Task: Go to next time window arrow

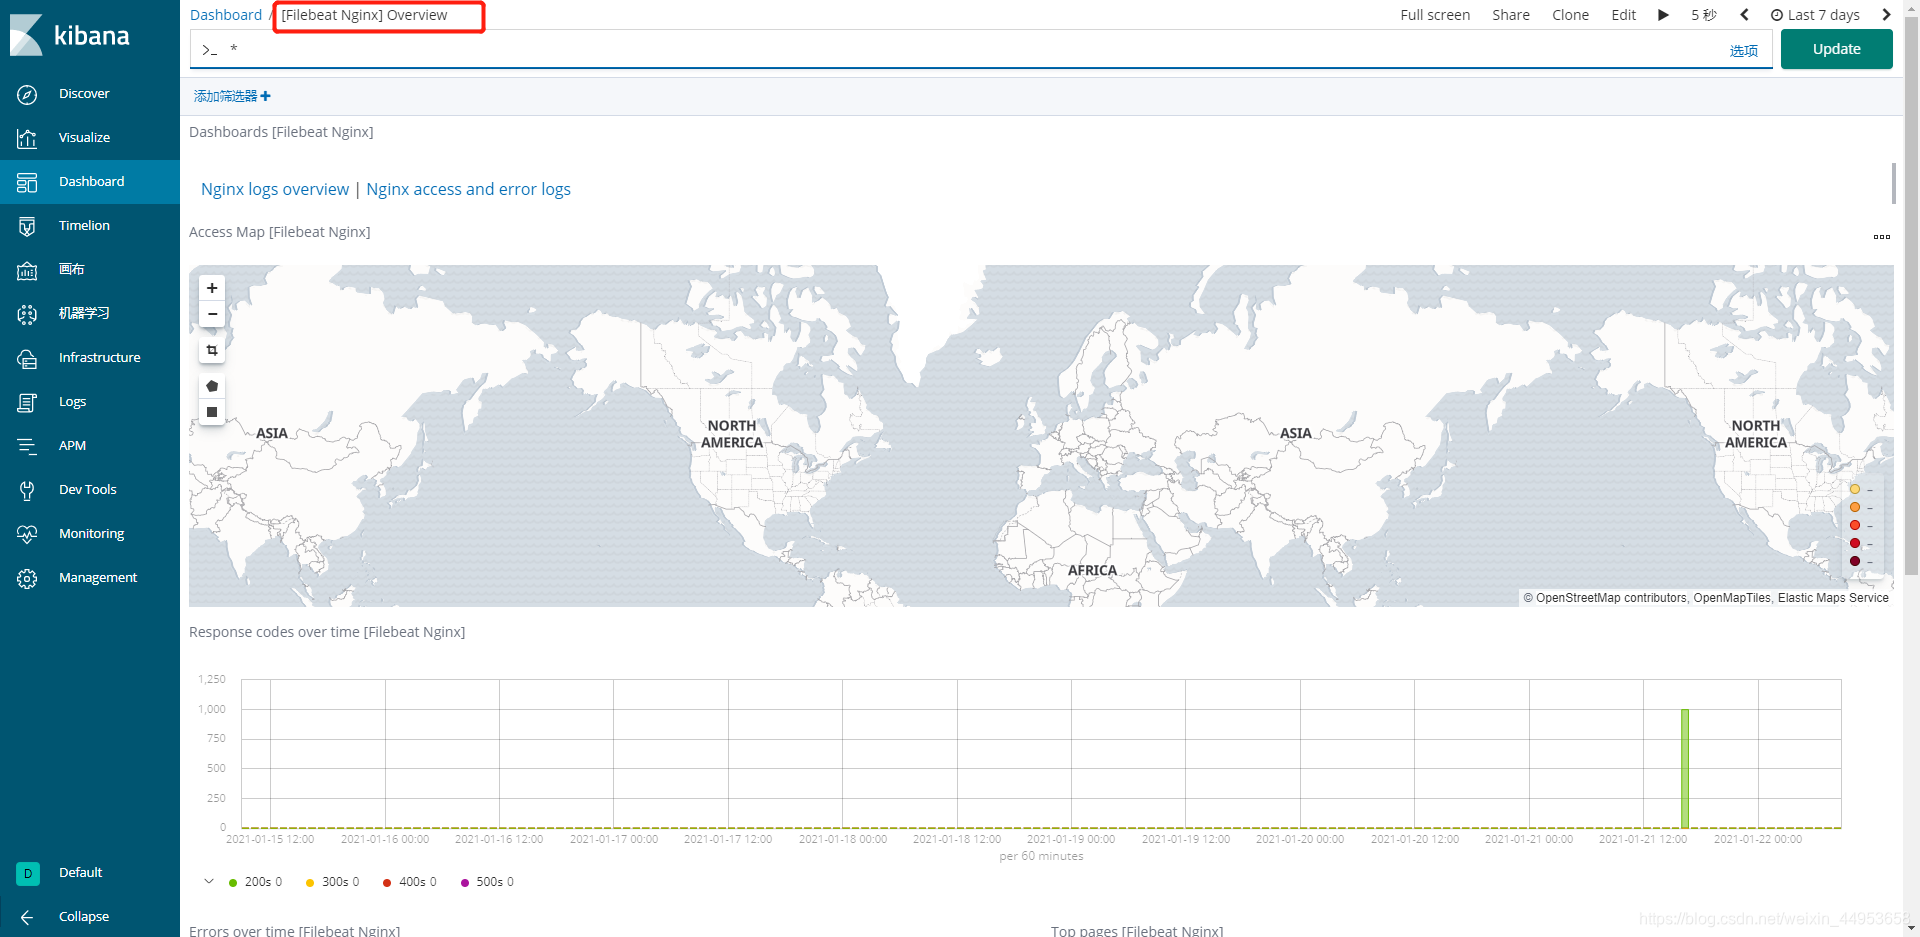Action: pos(1886,15)
